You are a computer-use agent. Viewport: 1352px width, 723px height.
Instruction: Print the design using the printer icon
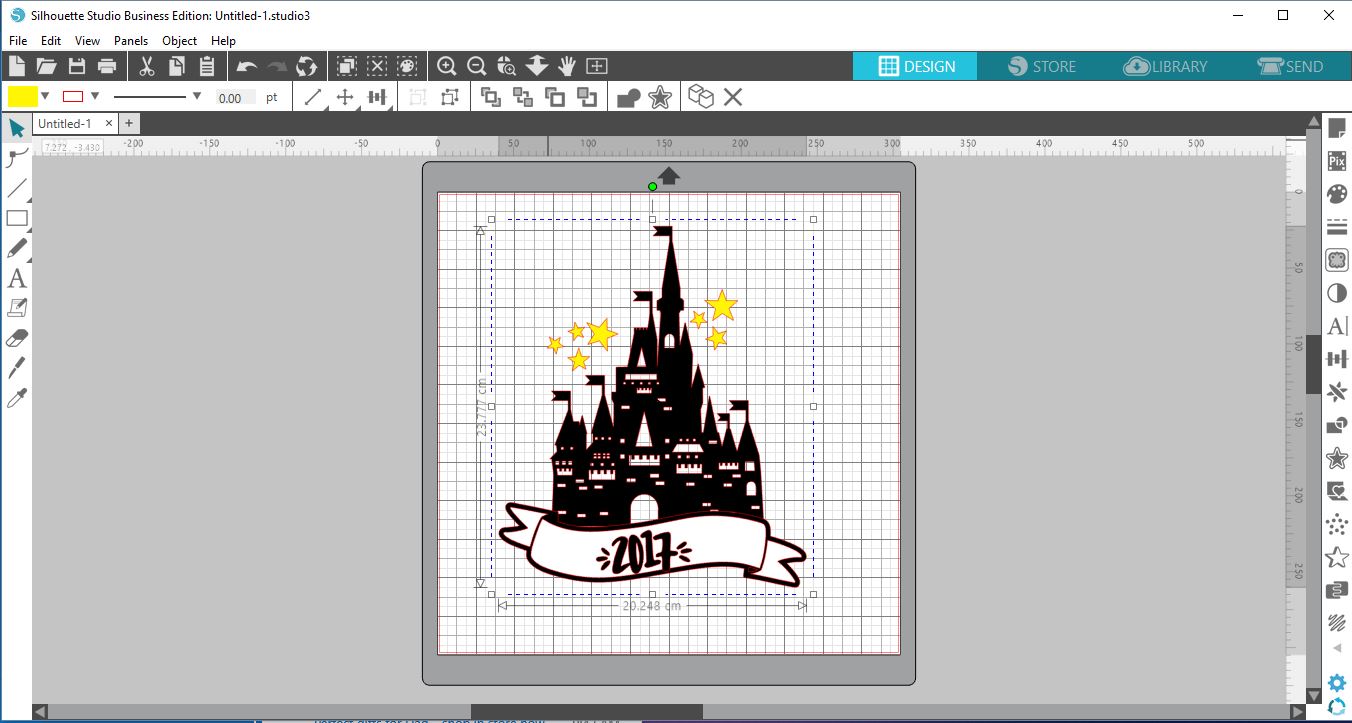[x=107, y=66]
